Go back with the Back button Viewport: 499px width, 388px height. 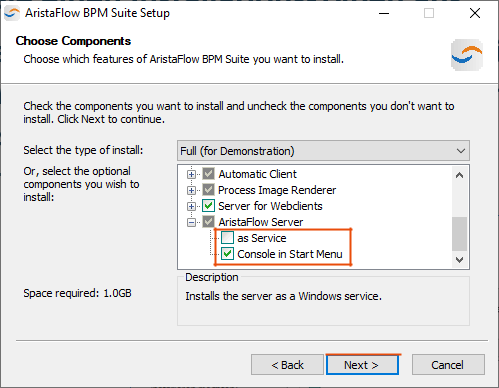tap(287, 365)
